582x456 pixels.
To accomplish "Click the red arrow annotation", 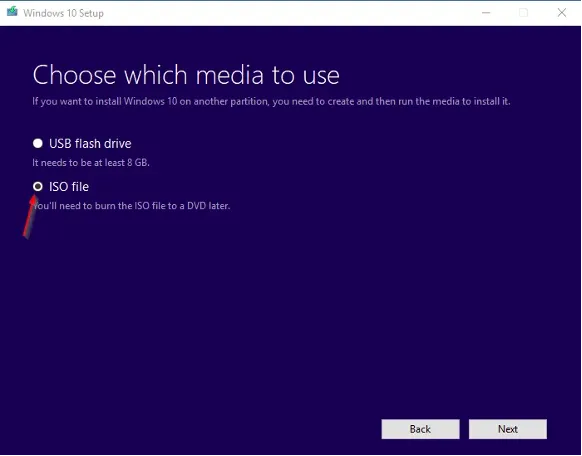I will tap(31, 217).
